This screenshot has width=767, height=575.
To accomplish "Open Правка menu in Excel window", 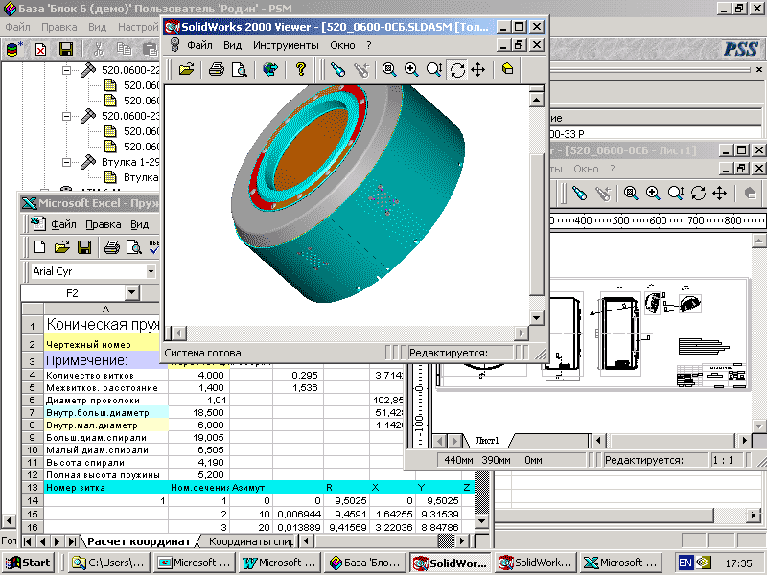I will (x=103, y=224).
